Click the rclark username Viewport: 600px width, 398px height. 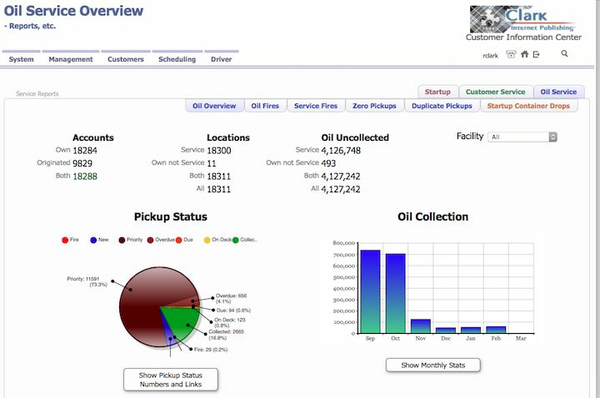[x=490, y=55]
